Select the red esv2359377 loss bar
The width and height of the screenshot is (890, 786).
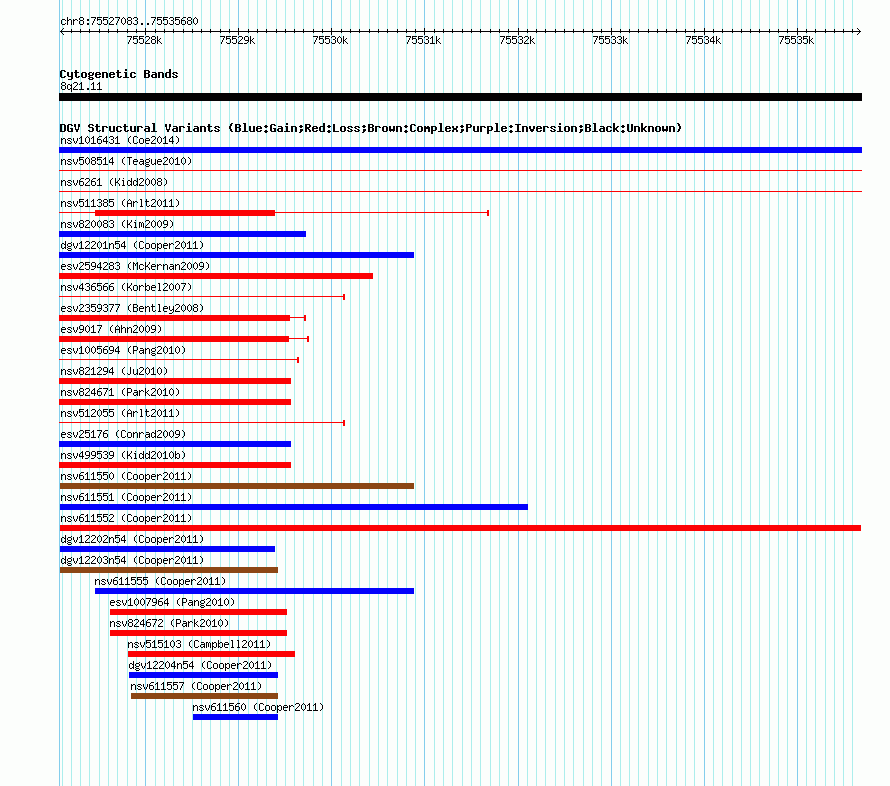[174, 318]
